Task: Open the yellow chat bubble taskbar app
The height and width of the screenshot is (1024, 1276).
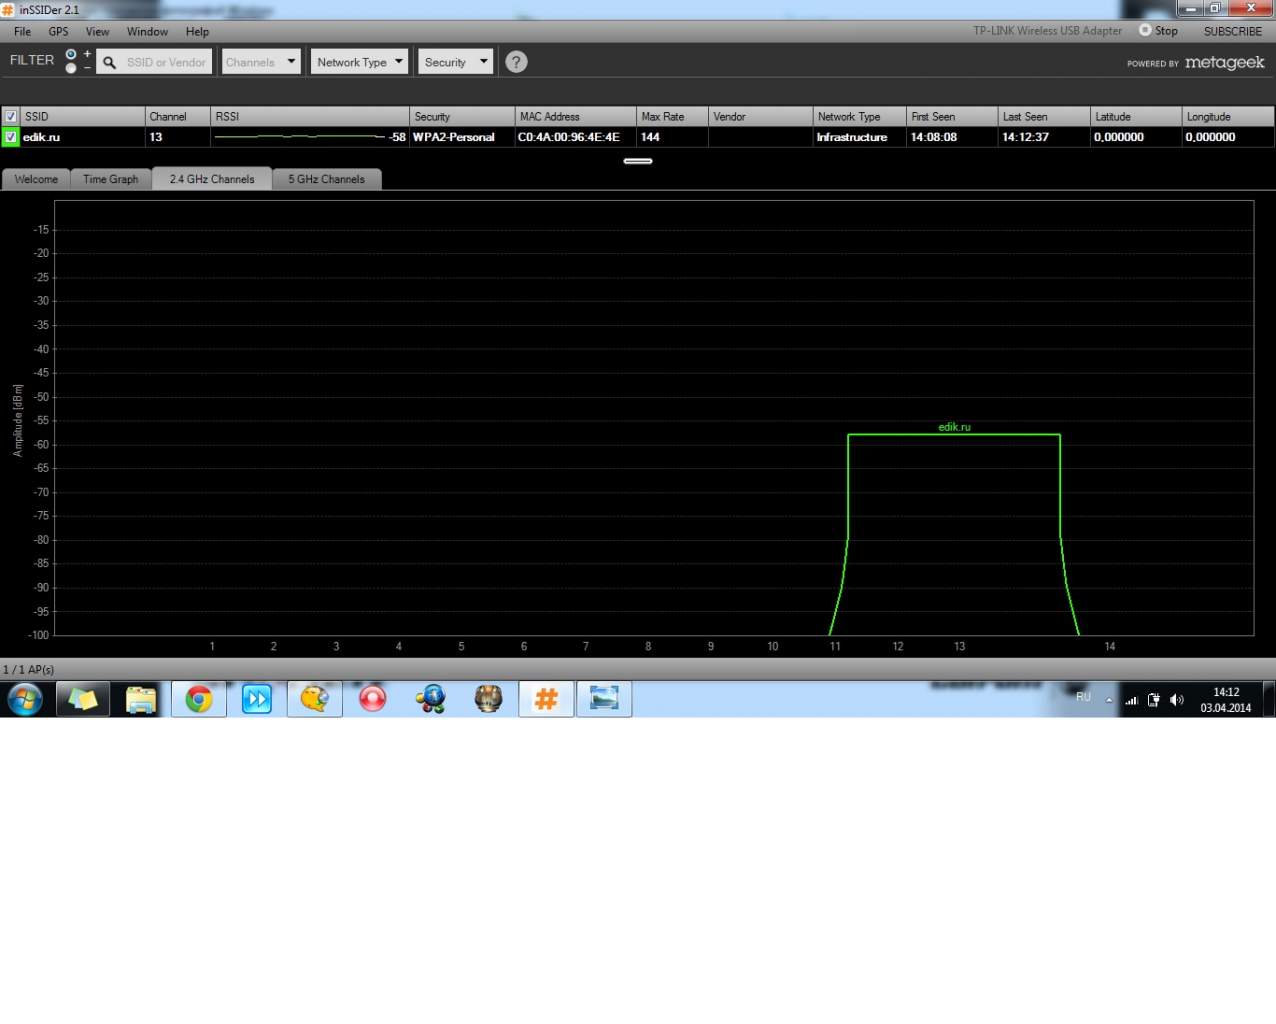Action: click(x=315, y=699)
